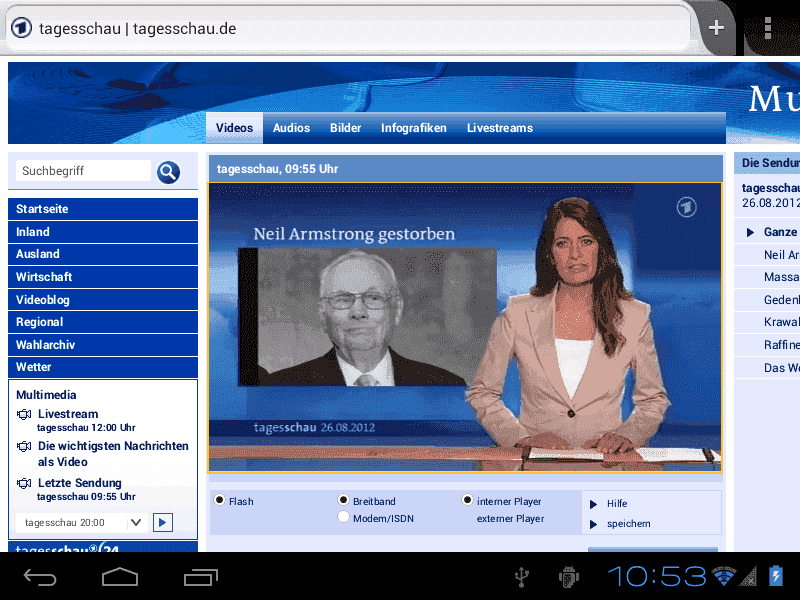Viewport: 800px width, 600px height.
Task: Select the Modem/ISDN radio button
Action: 343,517
